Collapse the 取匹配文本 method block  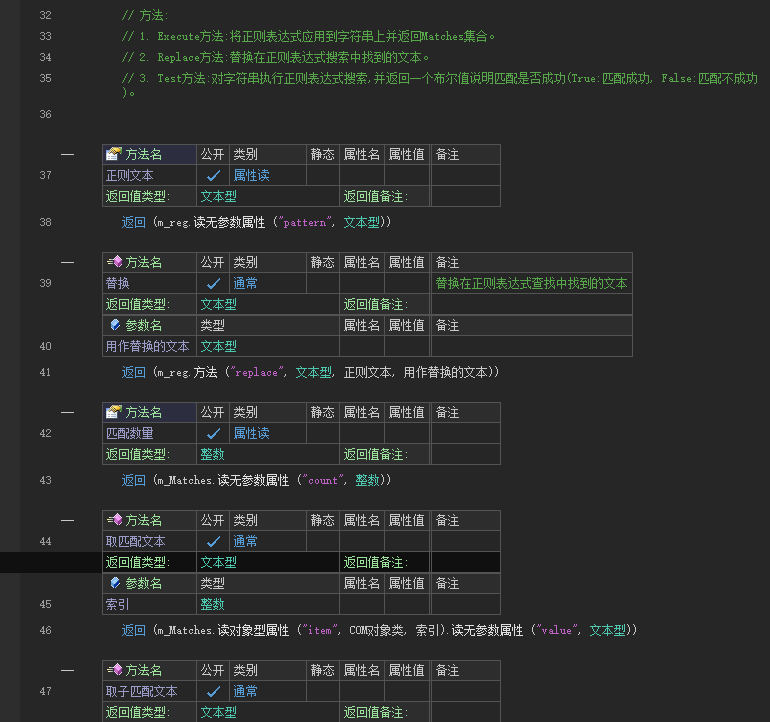(x=67, y=521)
